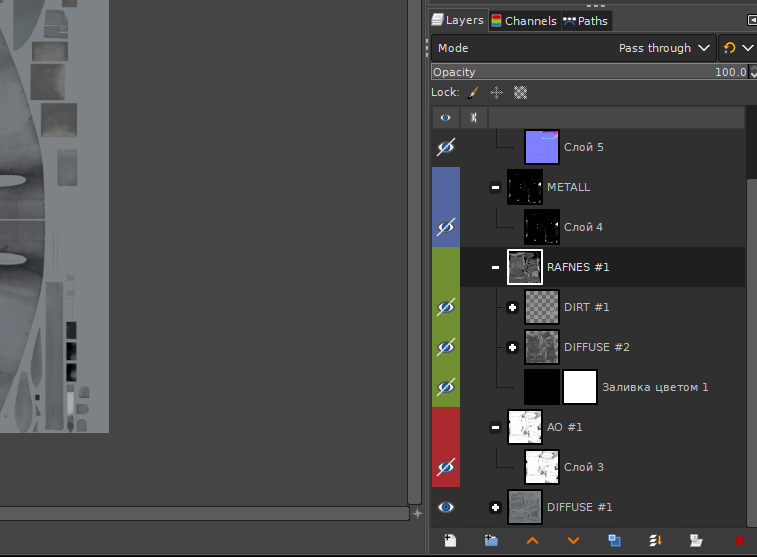Select black thumbnail of Заливка цветом 1

tap(542, 387)
